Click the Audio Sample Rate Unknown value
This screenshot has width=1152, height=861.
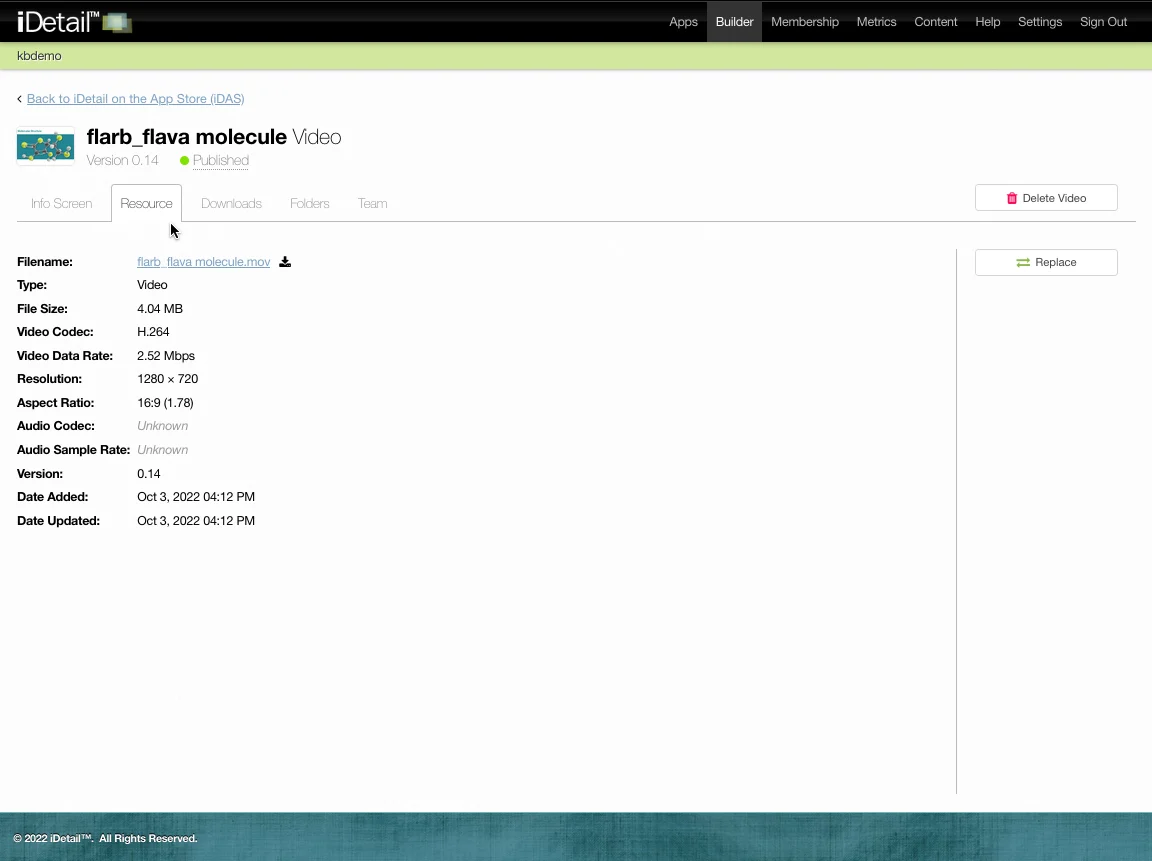162,450
